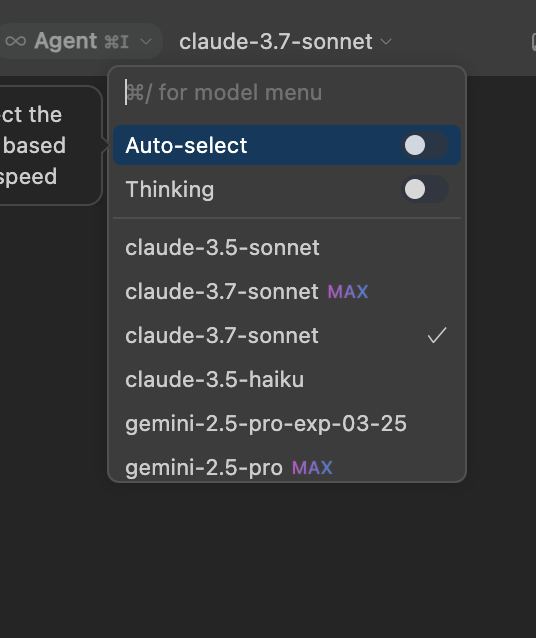Viewport: 536px width, 638px height.
Task: Toggle the Auto-select switch
Action: tap(425, 145)
